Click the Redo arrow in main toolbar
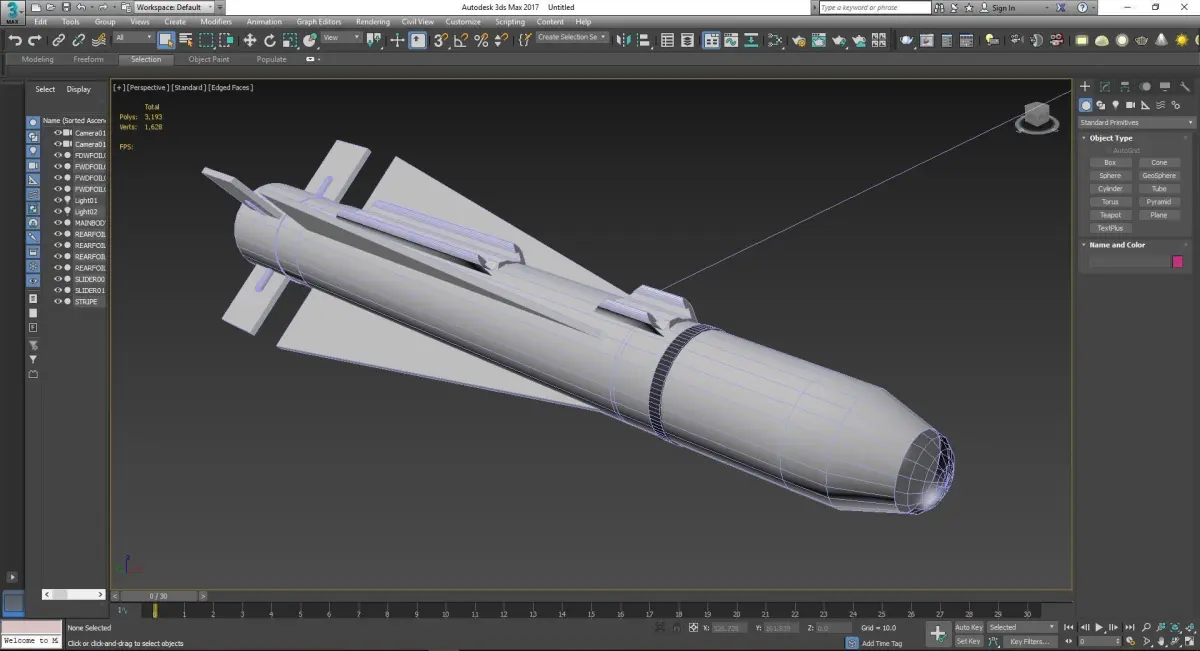1200x651 pixels. (34, 40)
